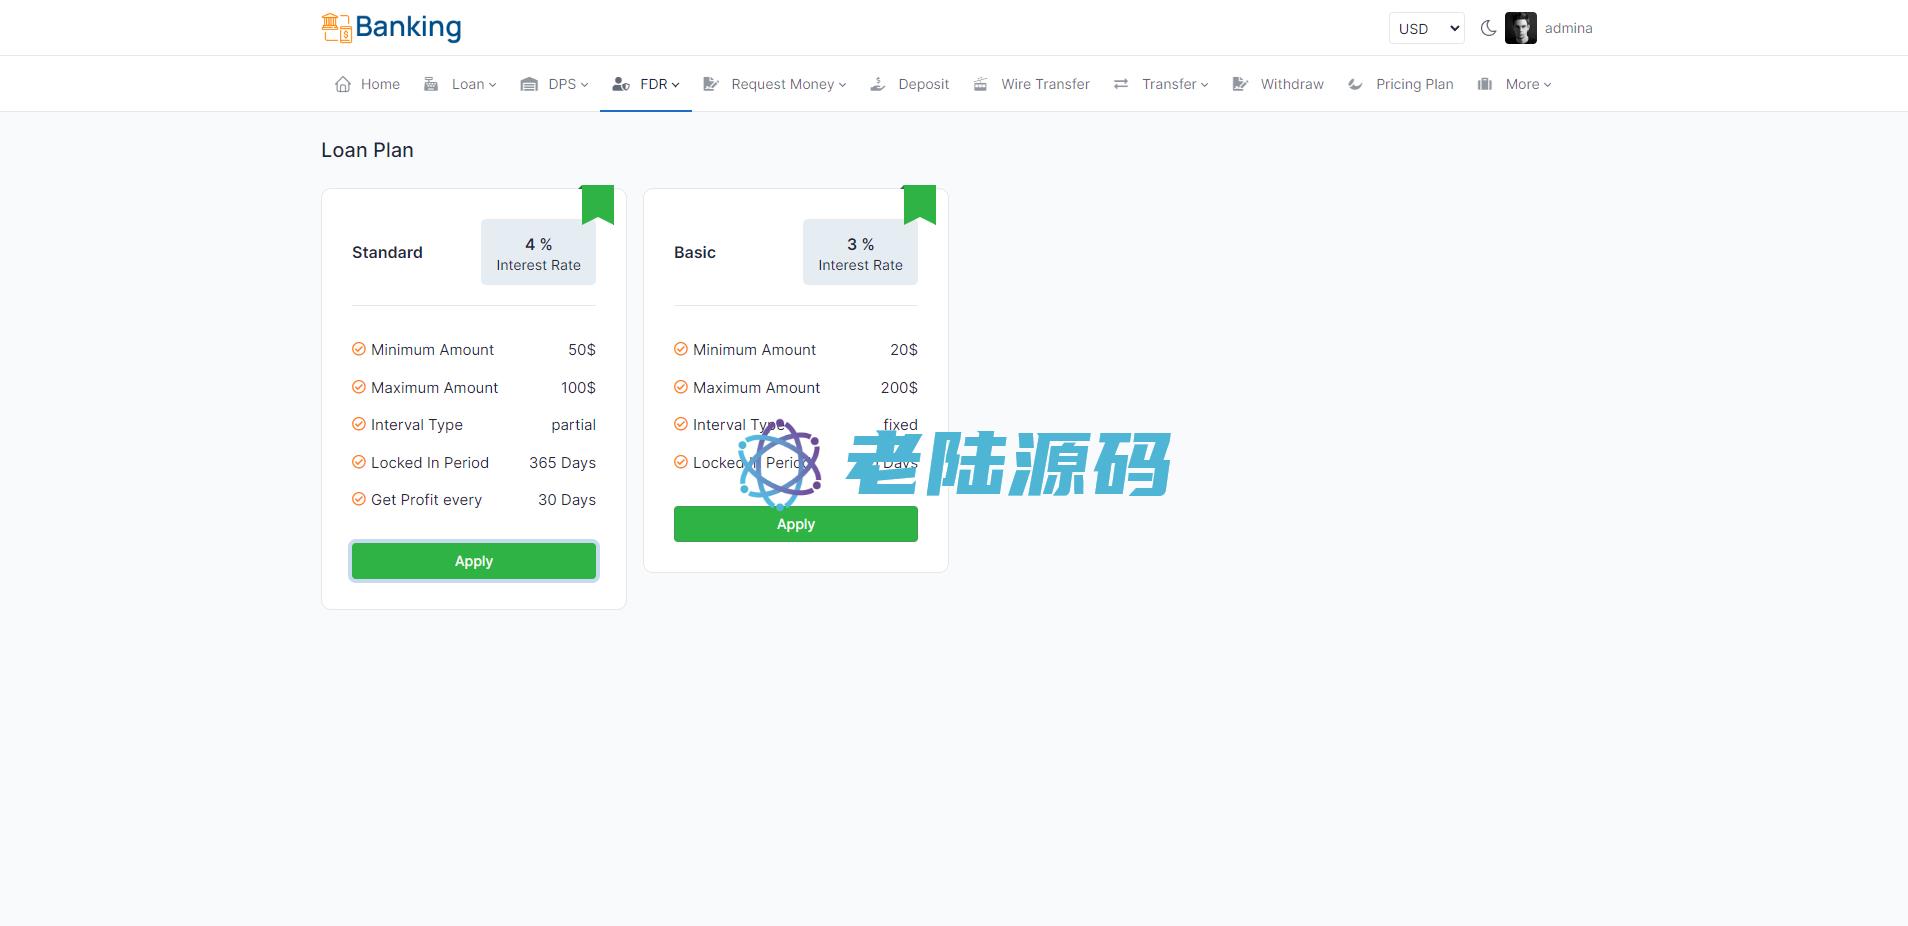Click the Transfer arrows icon
The image size is (1908, 926).
(1121, 84)
